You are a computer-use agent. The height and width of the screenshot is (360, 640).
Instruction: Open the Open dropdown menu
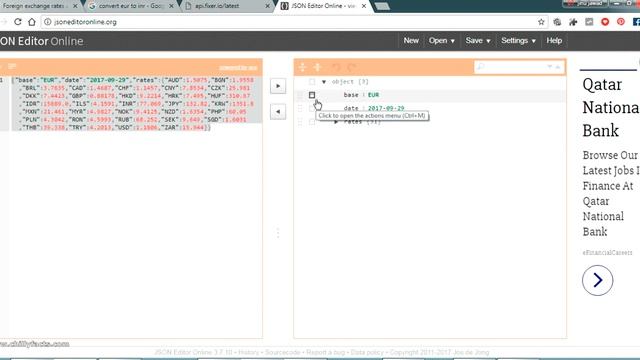point(442,41)
